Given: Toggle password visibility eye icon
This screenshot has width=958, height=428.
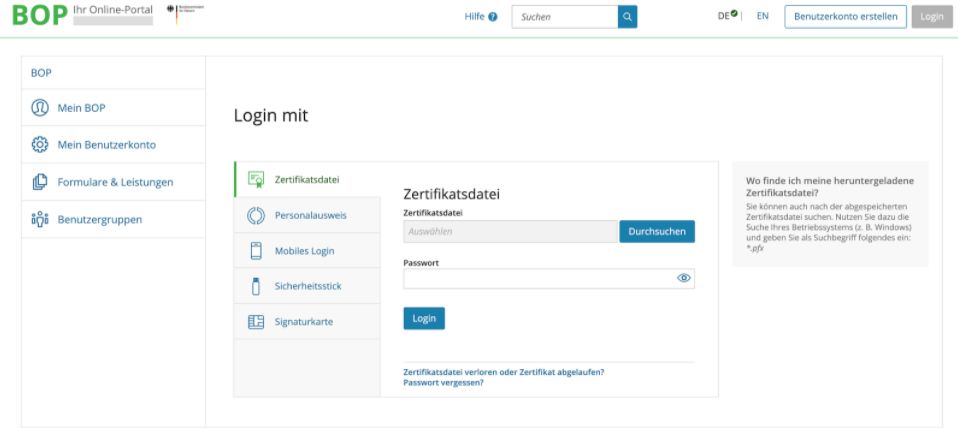Looking at the screenshot, I should pyautogui.click(x=684, y=278).
